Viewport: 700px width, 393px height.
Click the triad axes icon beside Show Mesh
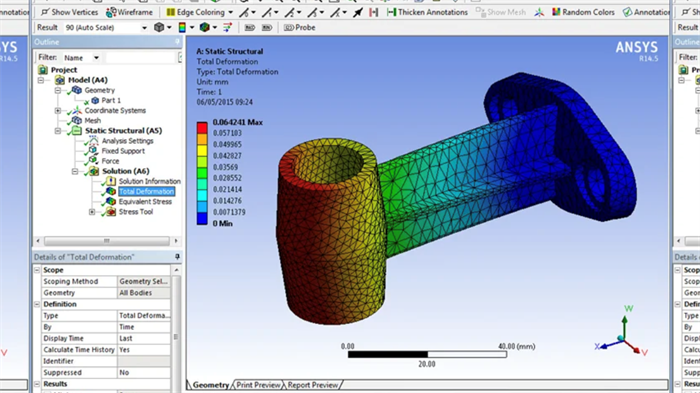[539, 12]
